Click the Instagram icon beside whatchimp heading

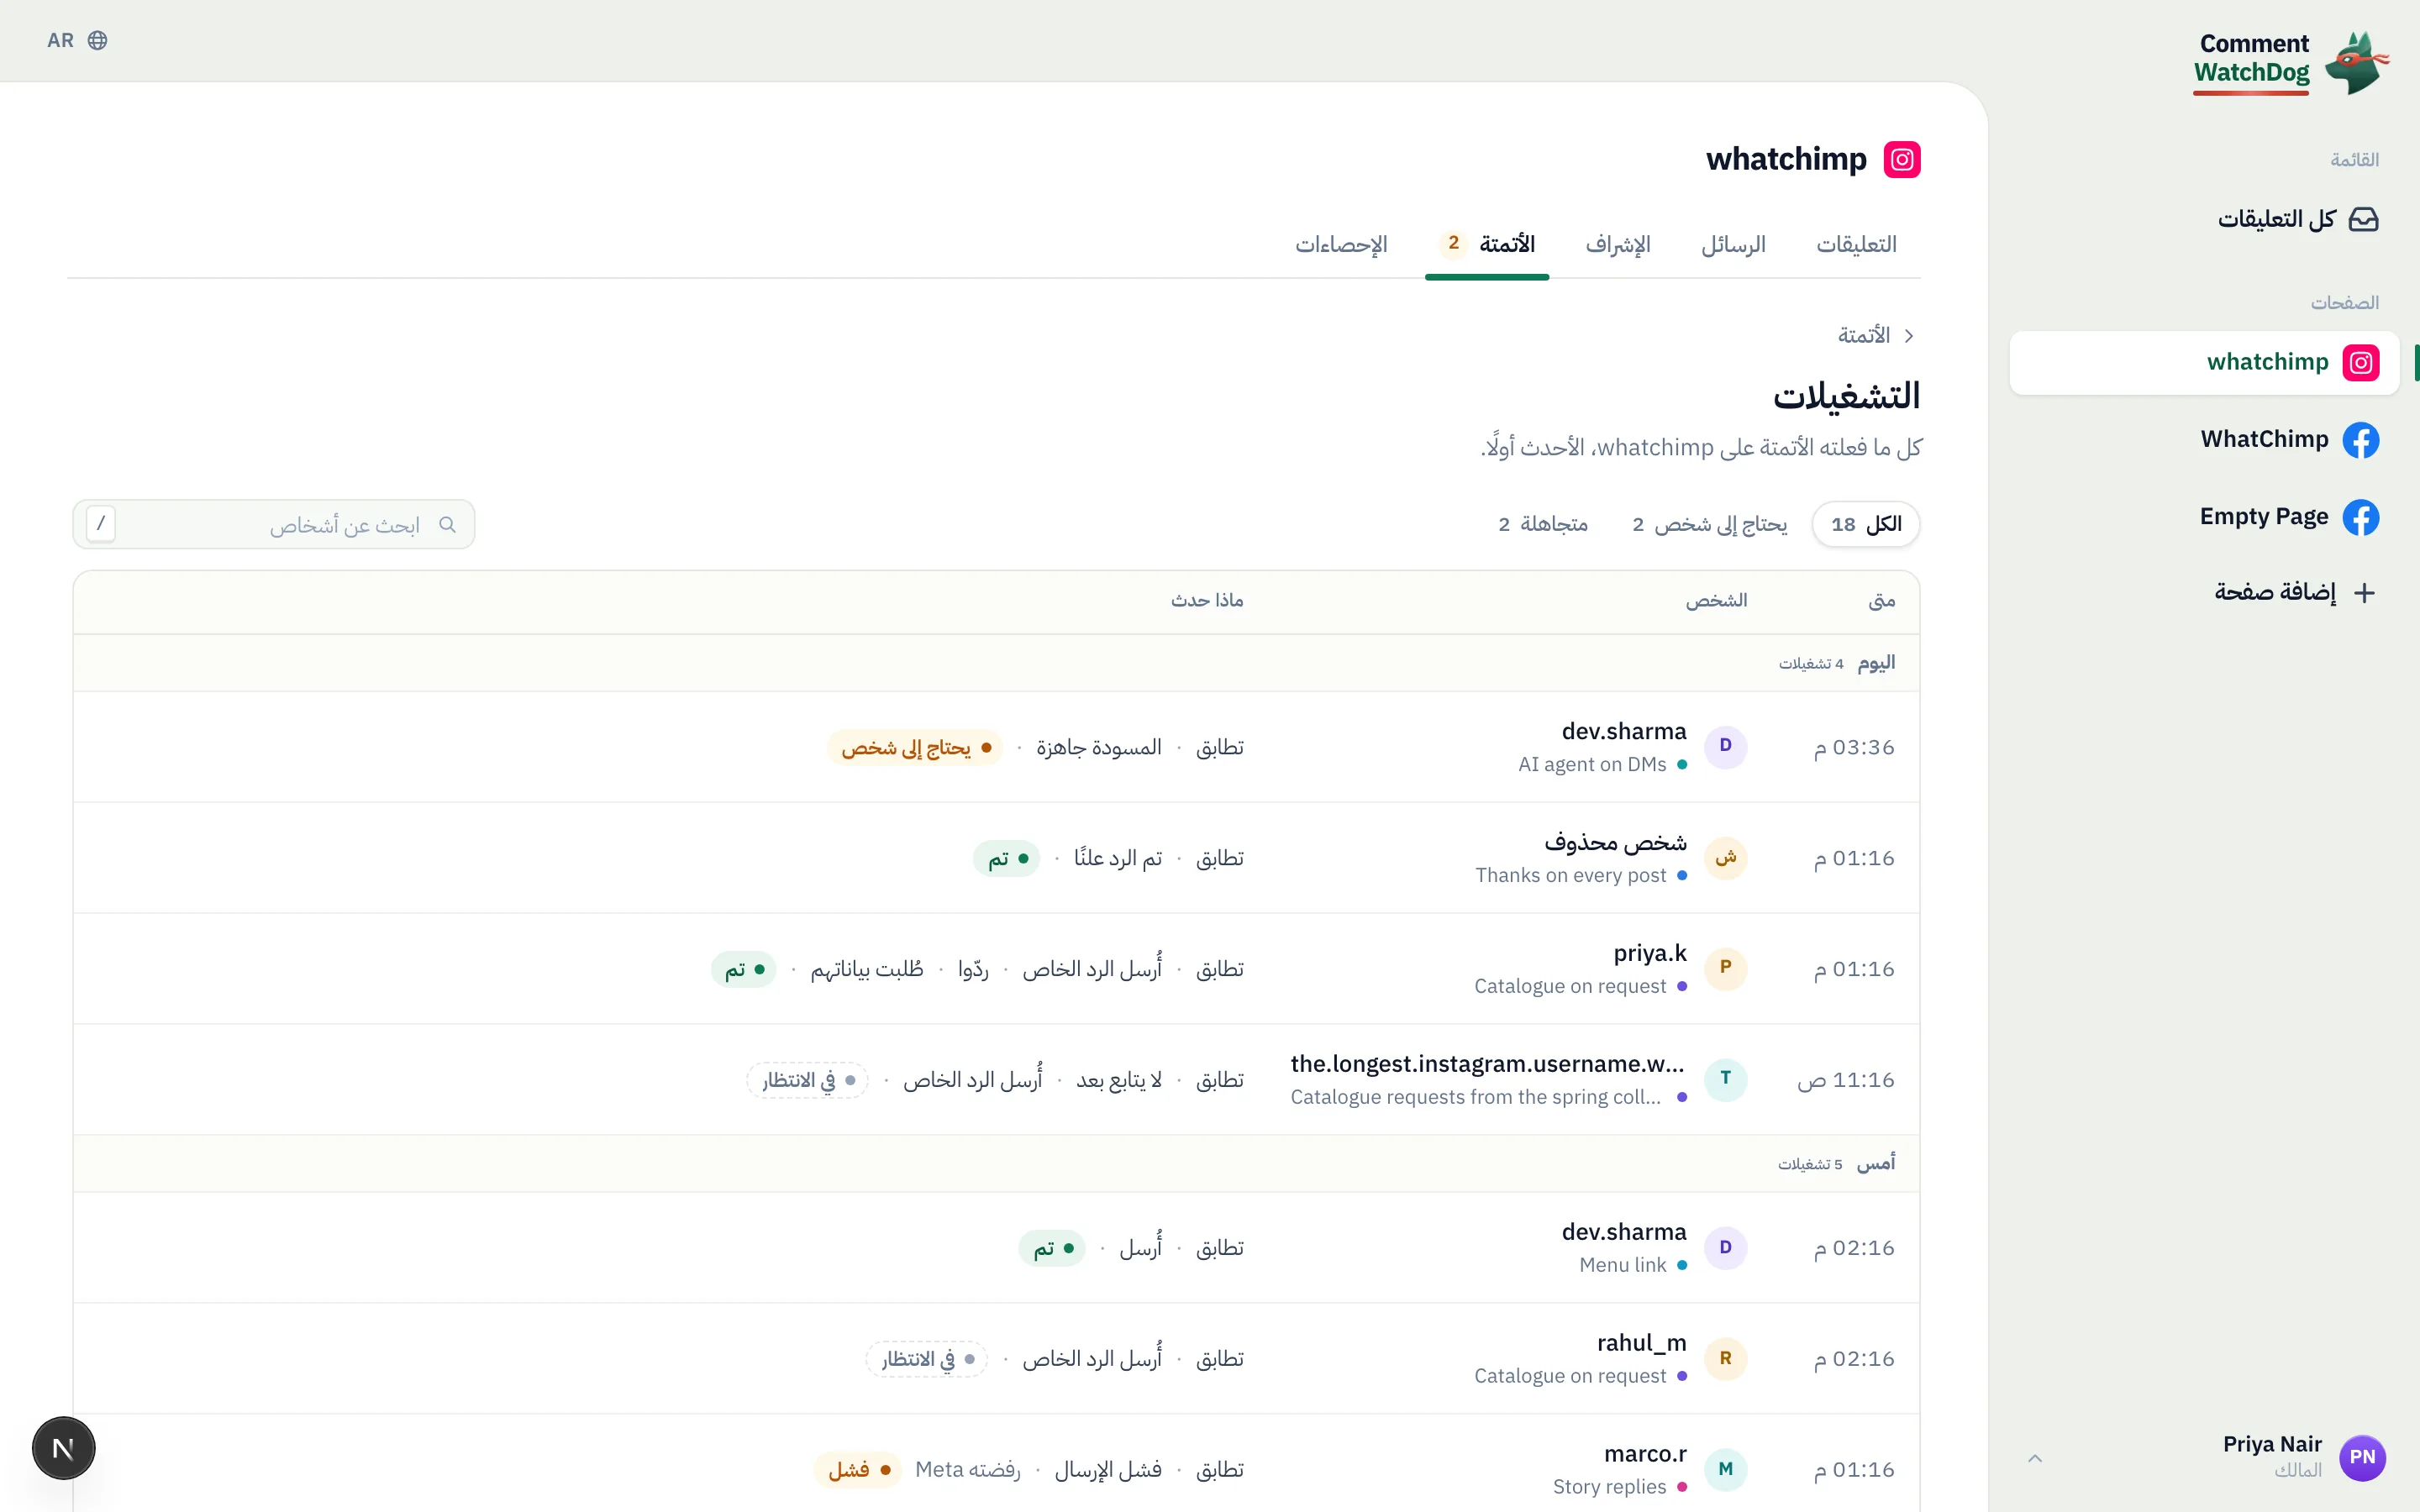1902,159
